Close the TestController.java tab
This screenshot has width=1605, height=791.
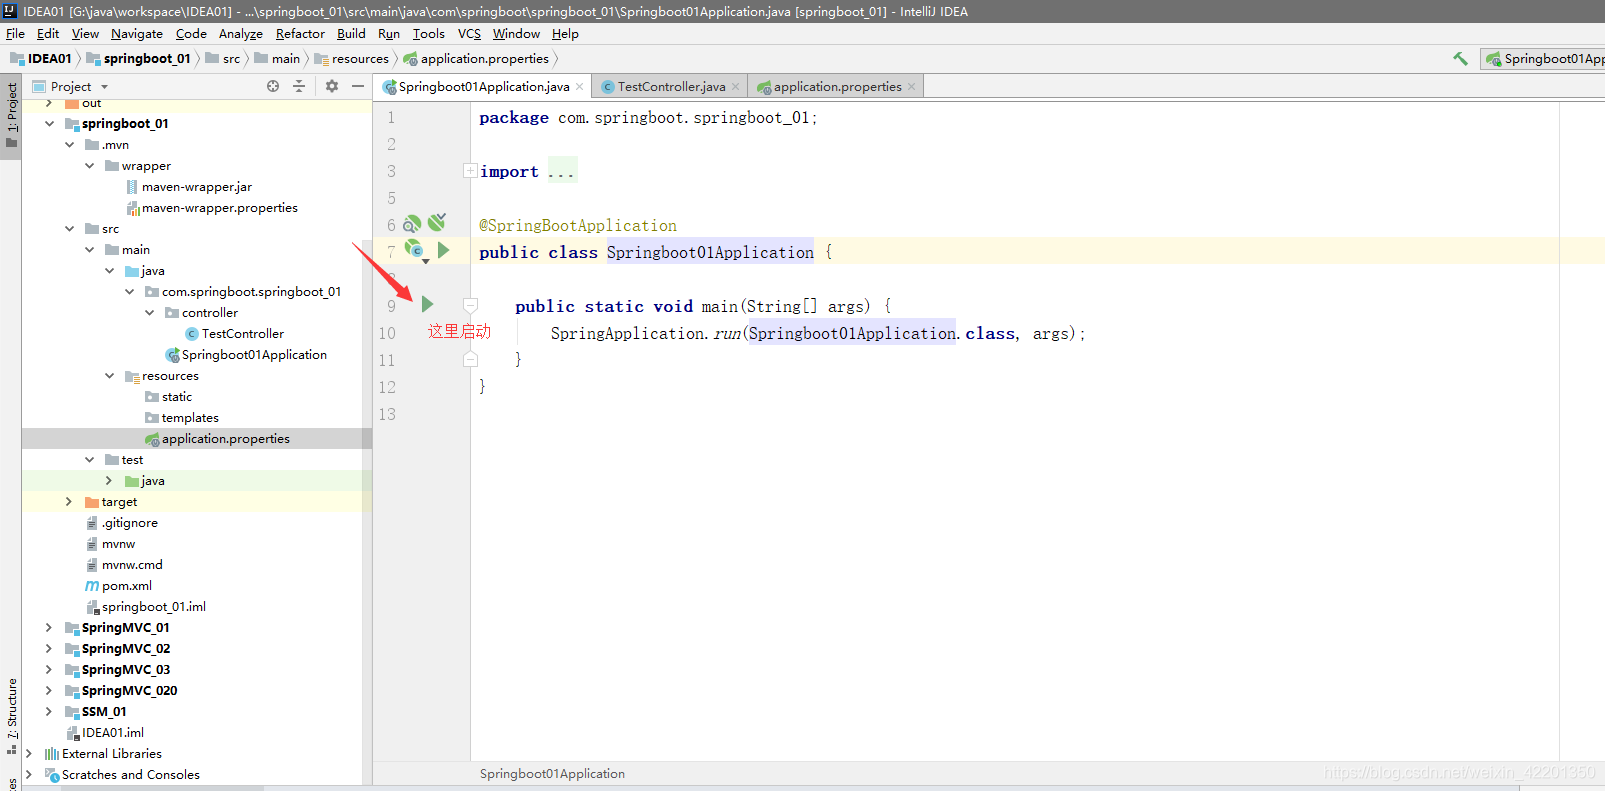tap(735, 87)
